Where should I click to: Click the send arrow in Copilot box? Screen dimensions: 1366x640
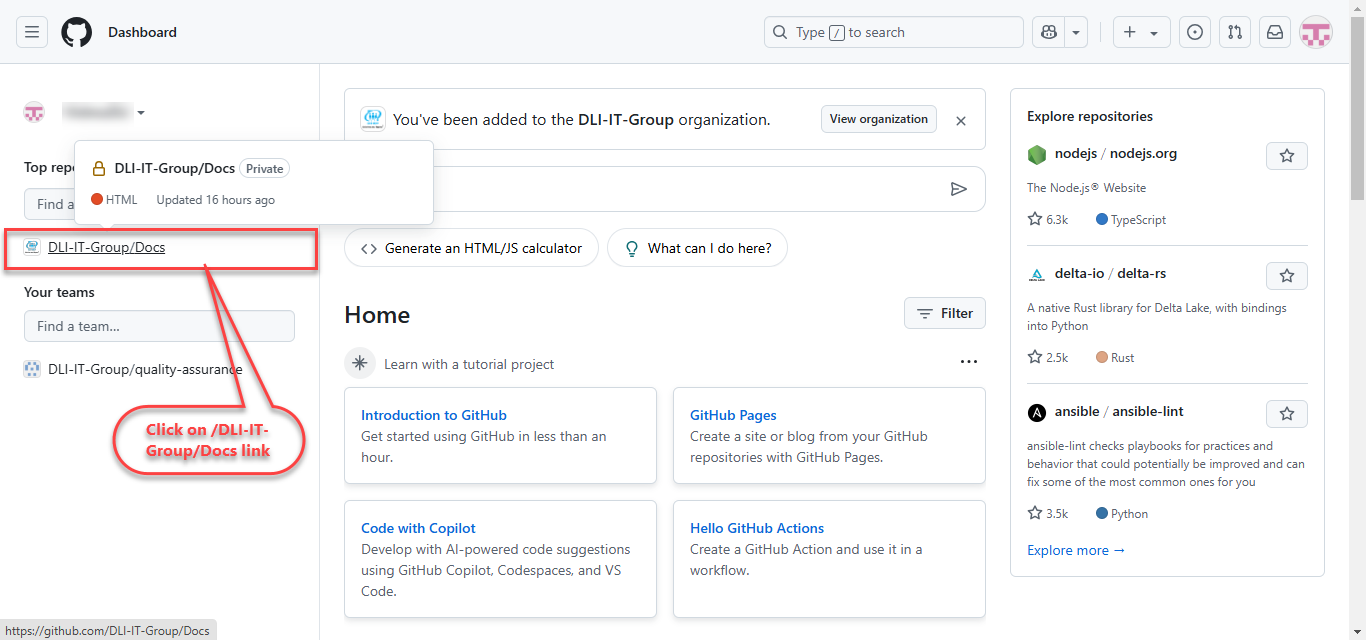(x=958, y=189)
